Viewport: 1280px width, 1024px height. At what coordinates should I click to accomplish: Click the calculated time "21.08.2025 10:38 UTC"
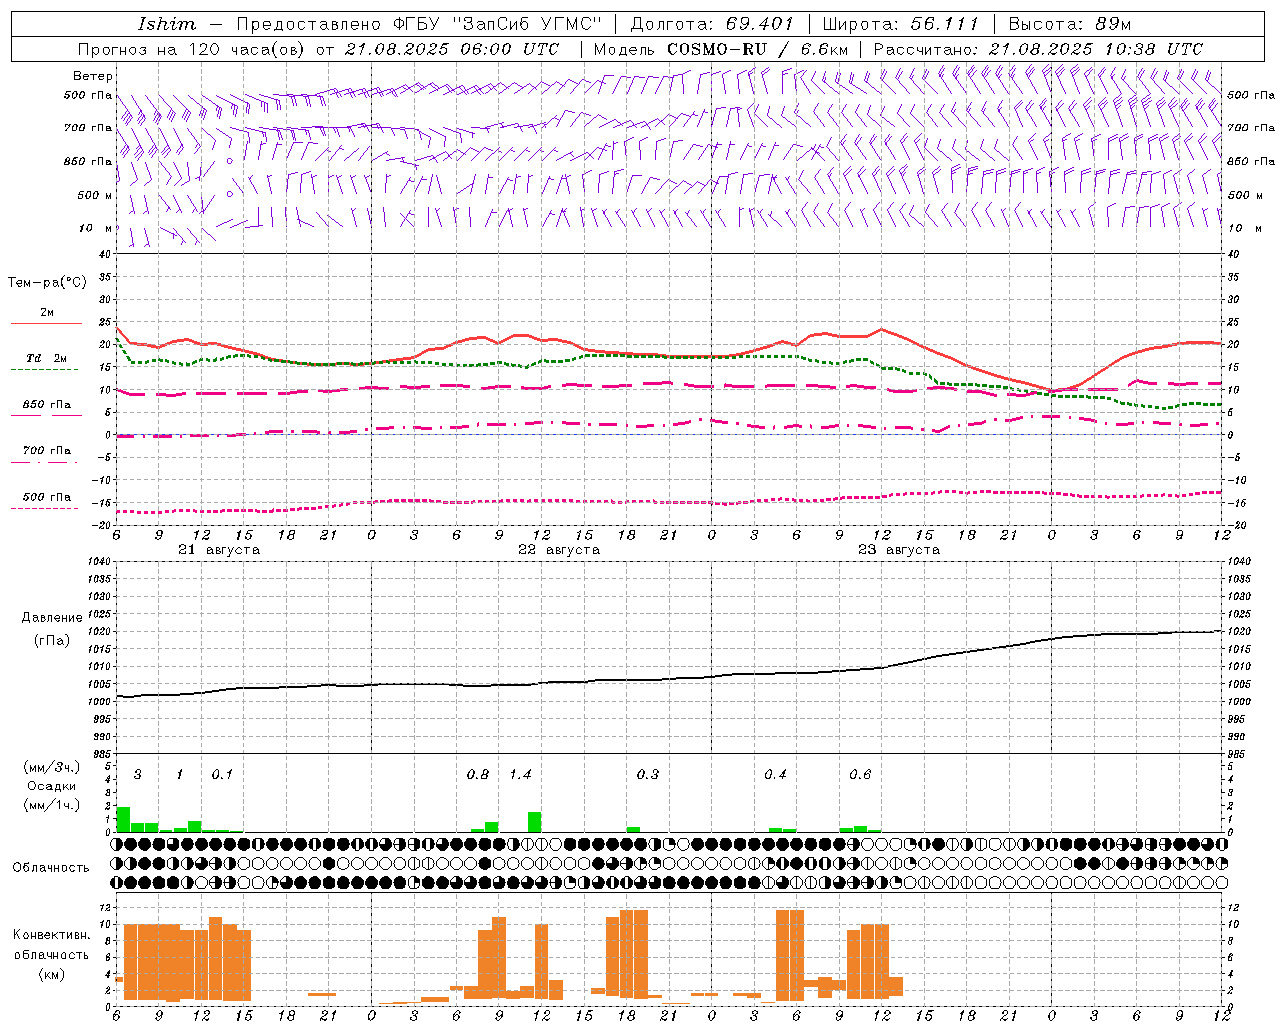click(1096, 49)
